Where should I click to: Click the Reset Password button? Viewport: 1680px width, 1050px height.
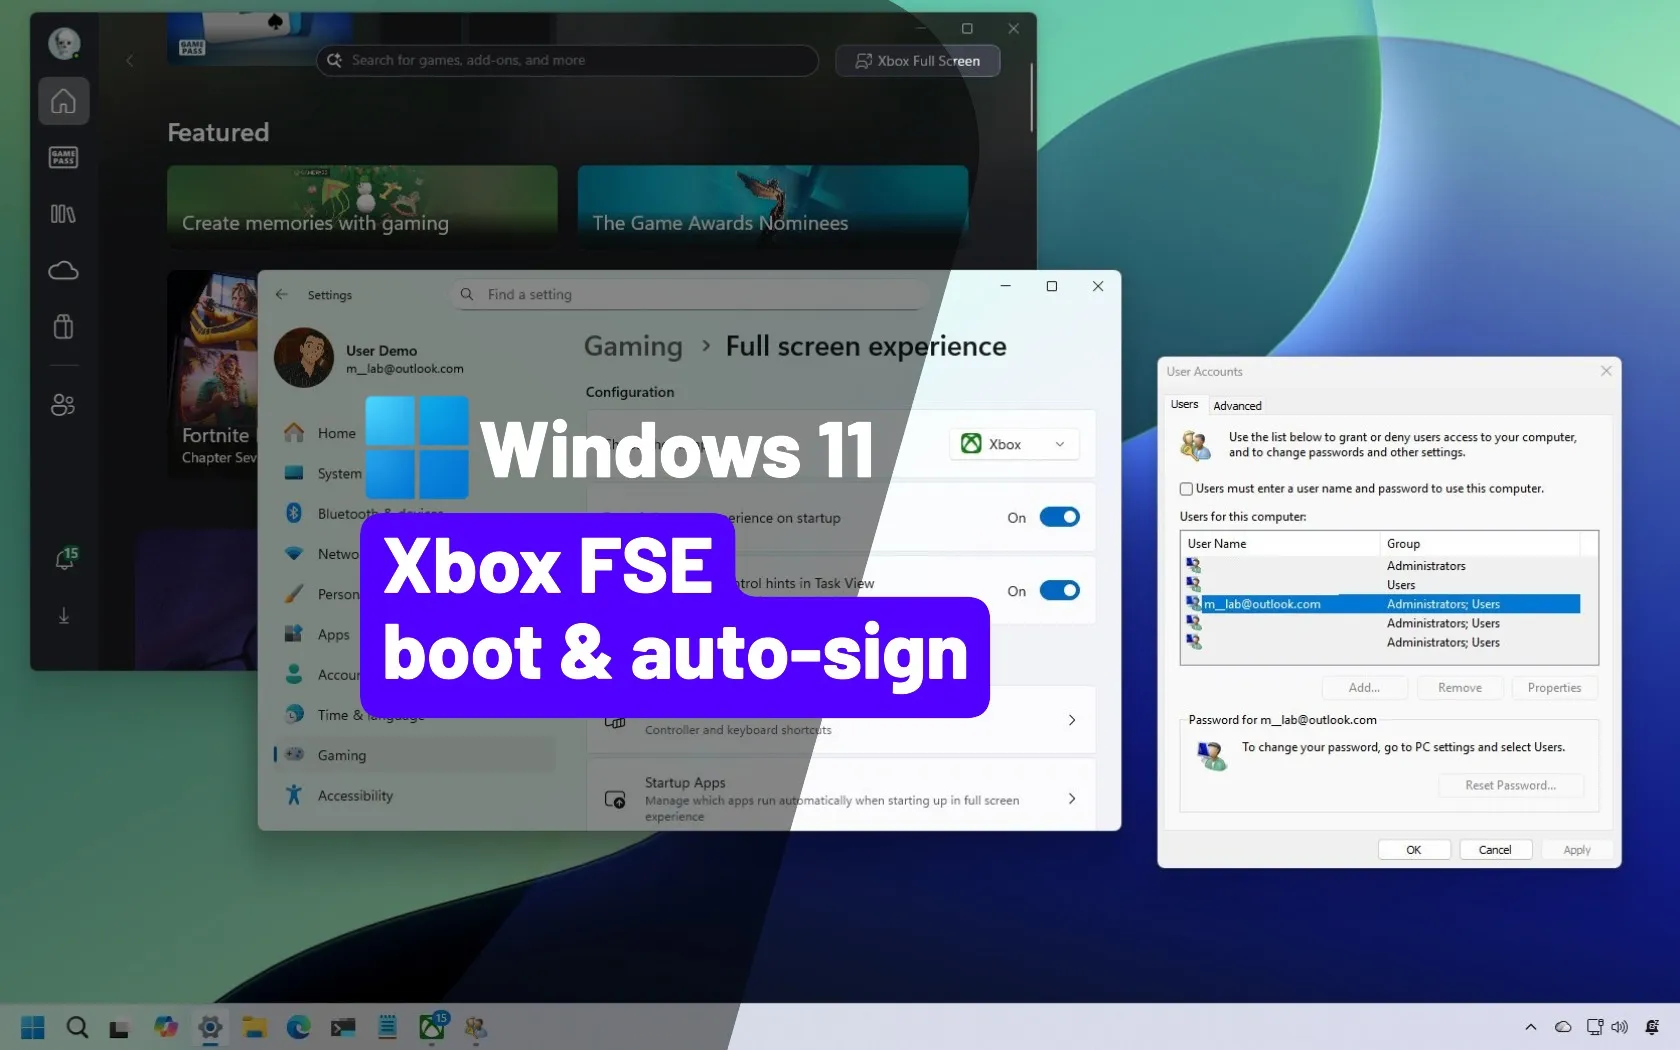tap(1510, 785)
